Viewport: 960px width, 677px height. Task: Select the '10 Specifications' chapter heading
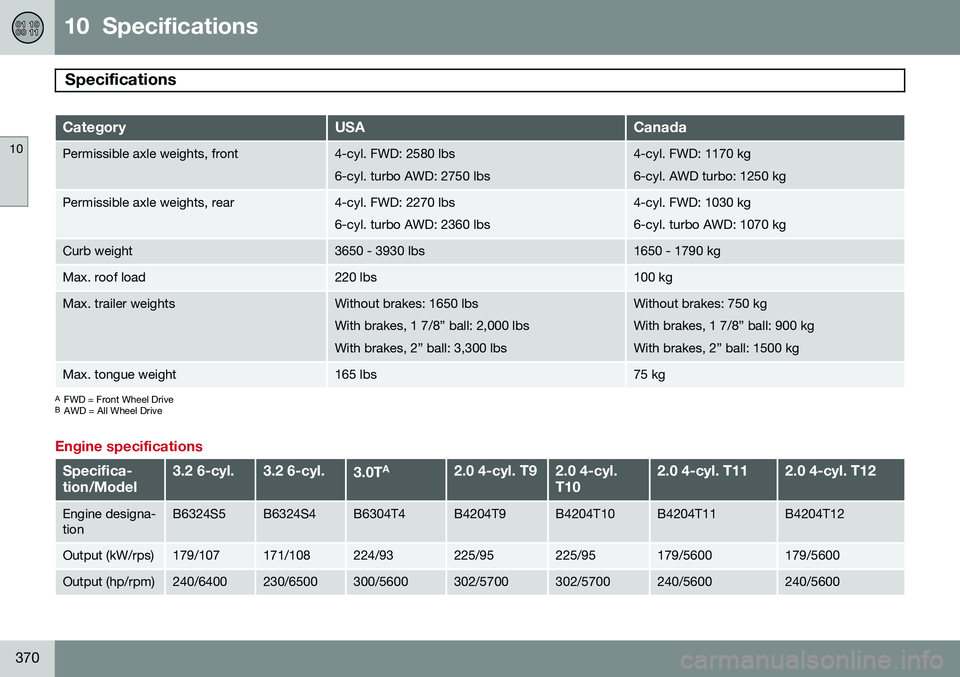tap(161, 26)
